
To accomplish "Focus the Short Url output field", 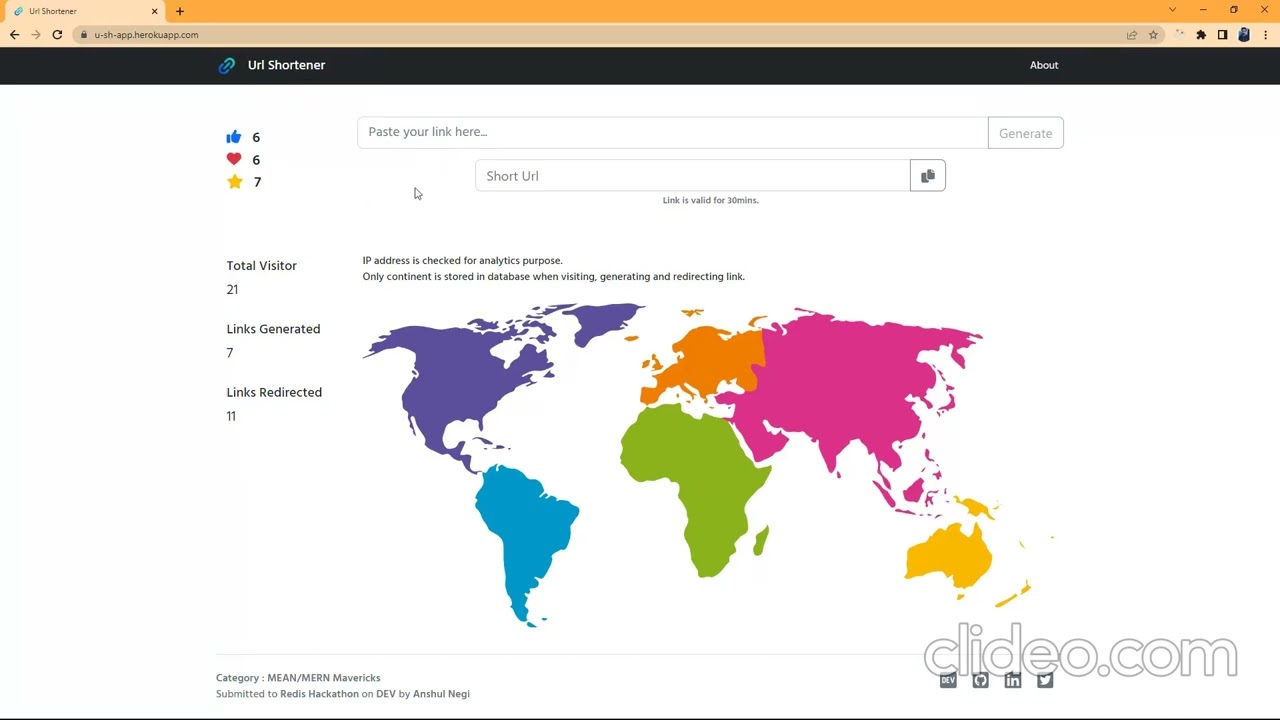I will tap(693, 176).
